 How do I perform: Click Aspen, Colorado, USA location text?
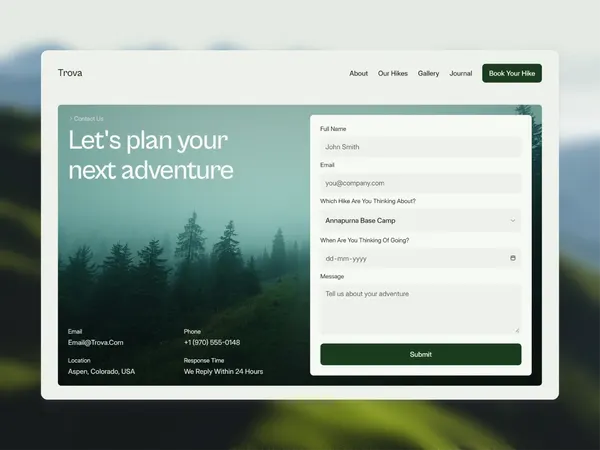101,372
